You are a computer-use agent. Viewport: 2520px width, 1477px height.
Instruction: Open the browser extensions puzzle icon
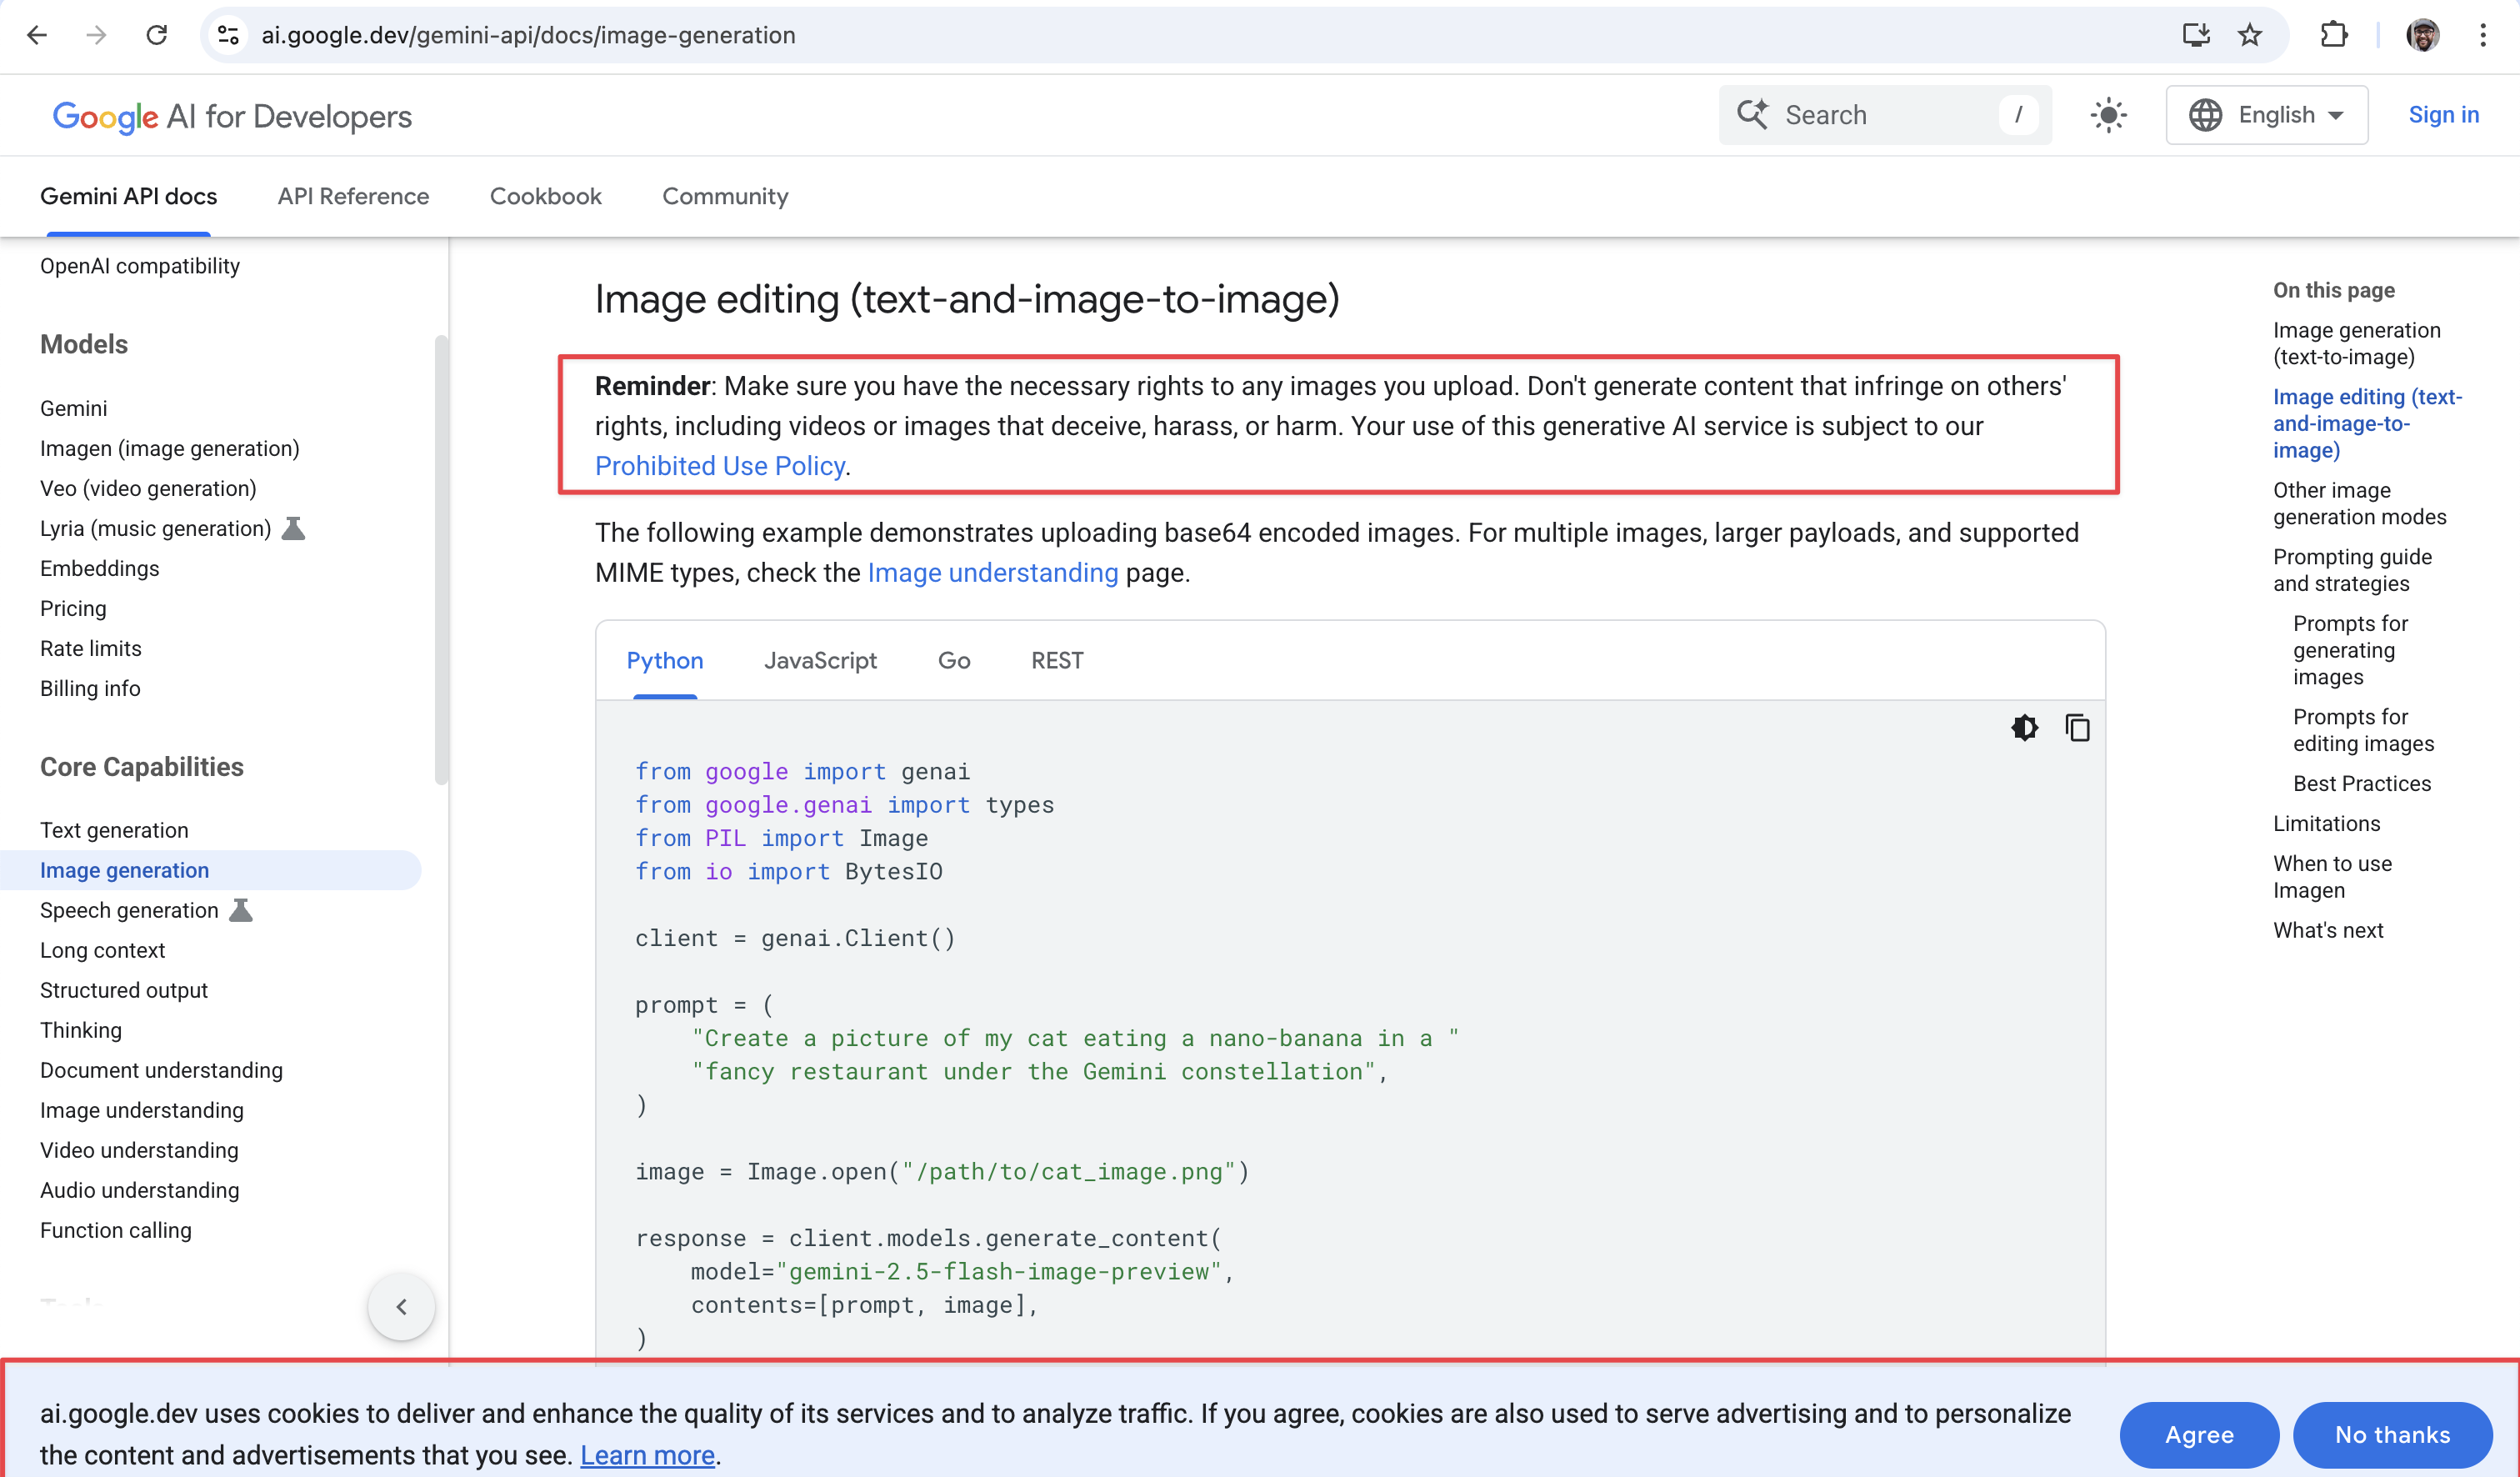tap(2333, 35)
